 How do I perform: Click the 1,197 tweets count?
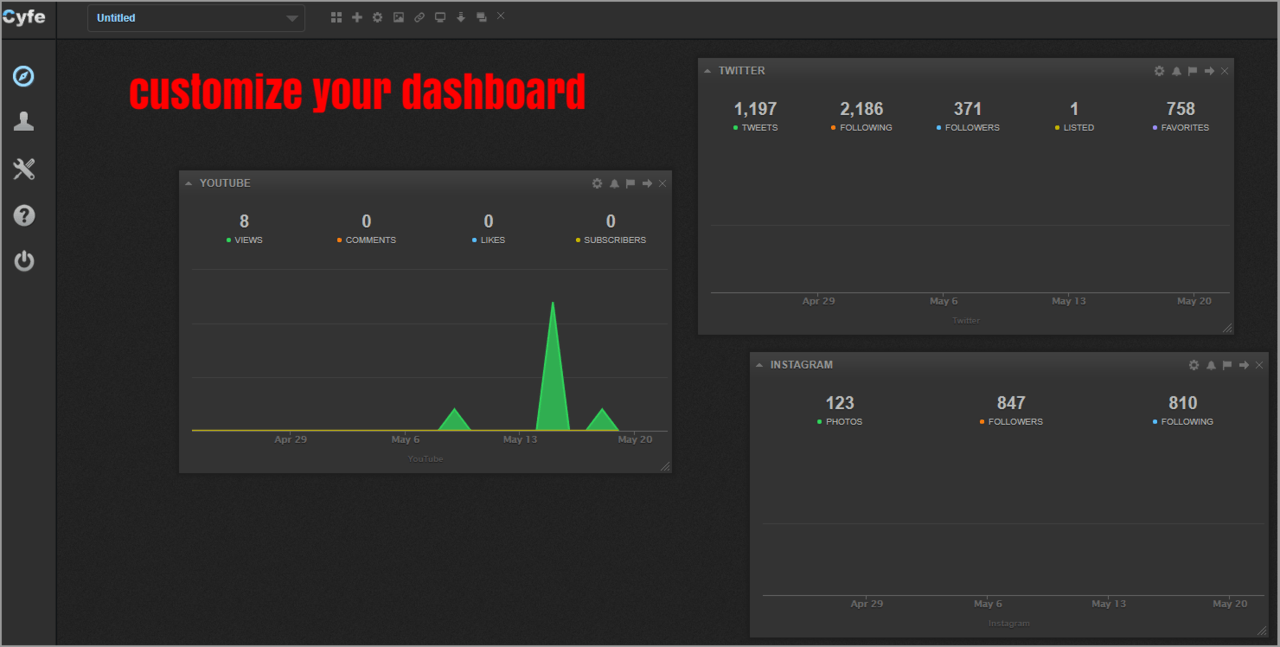(x=755, y=109)
